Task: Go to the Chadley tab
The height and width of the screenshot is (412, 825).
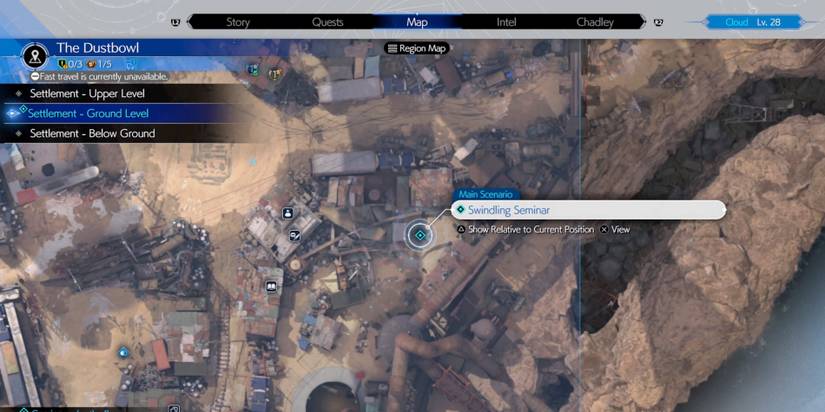Action: [595, 22]
